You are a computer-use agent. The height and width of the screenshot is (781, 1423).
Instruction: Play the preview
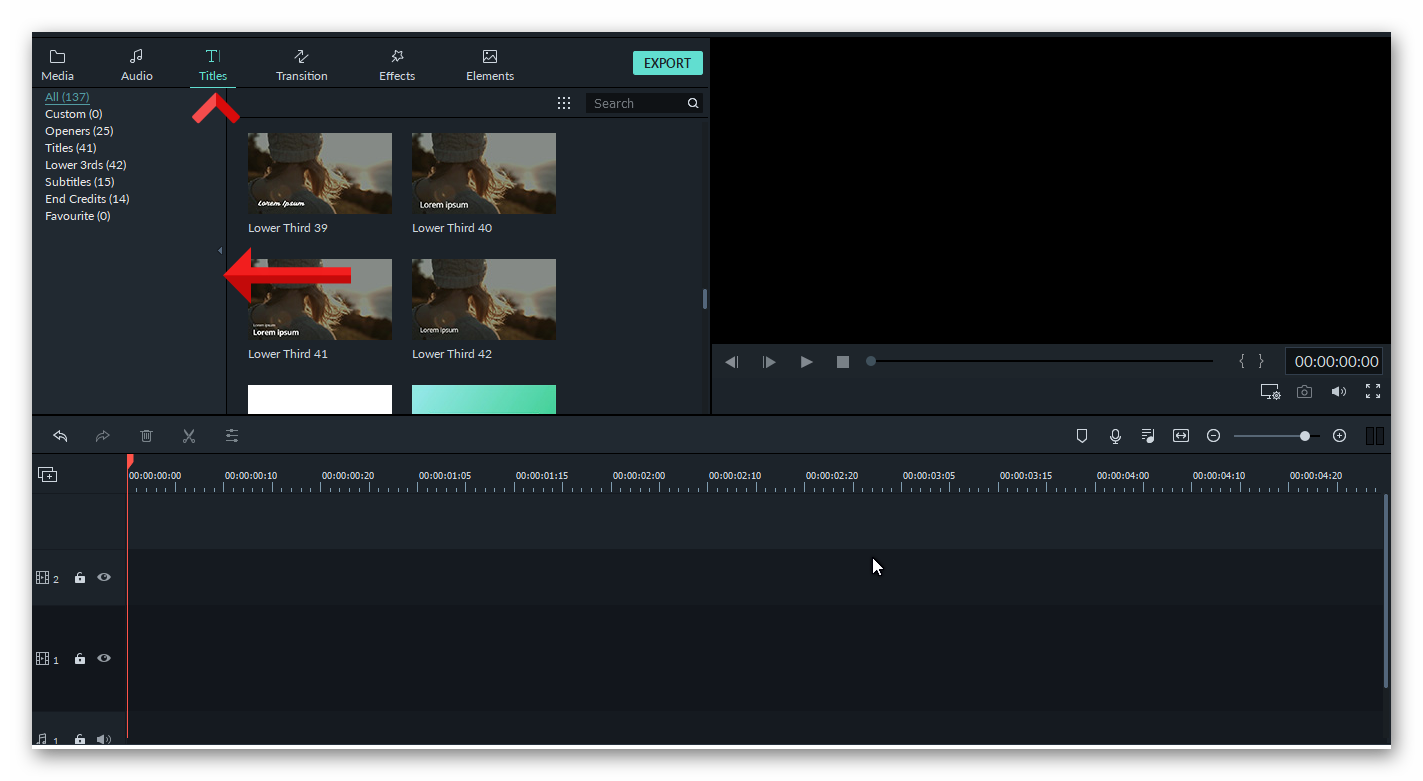(x=806, y=362)
